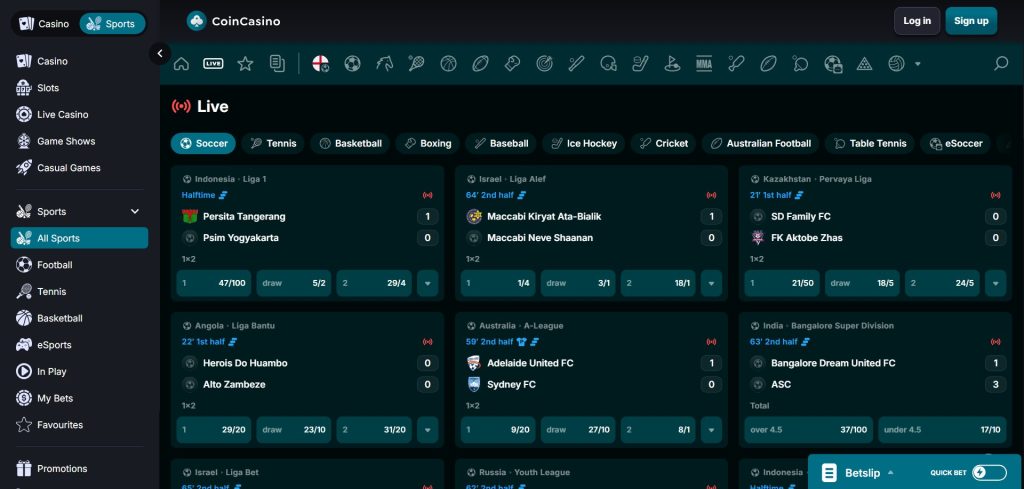
Task: Select the Ice Hockey live tab
Action: [x=583, y=143]
